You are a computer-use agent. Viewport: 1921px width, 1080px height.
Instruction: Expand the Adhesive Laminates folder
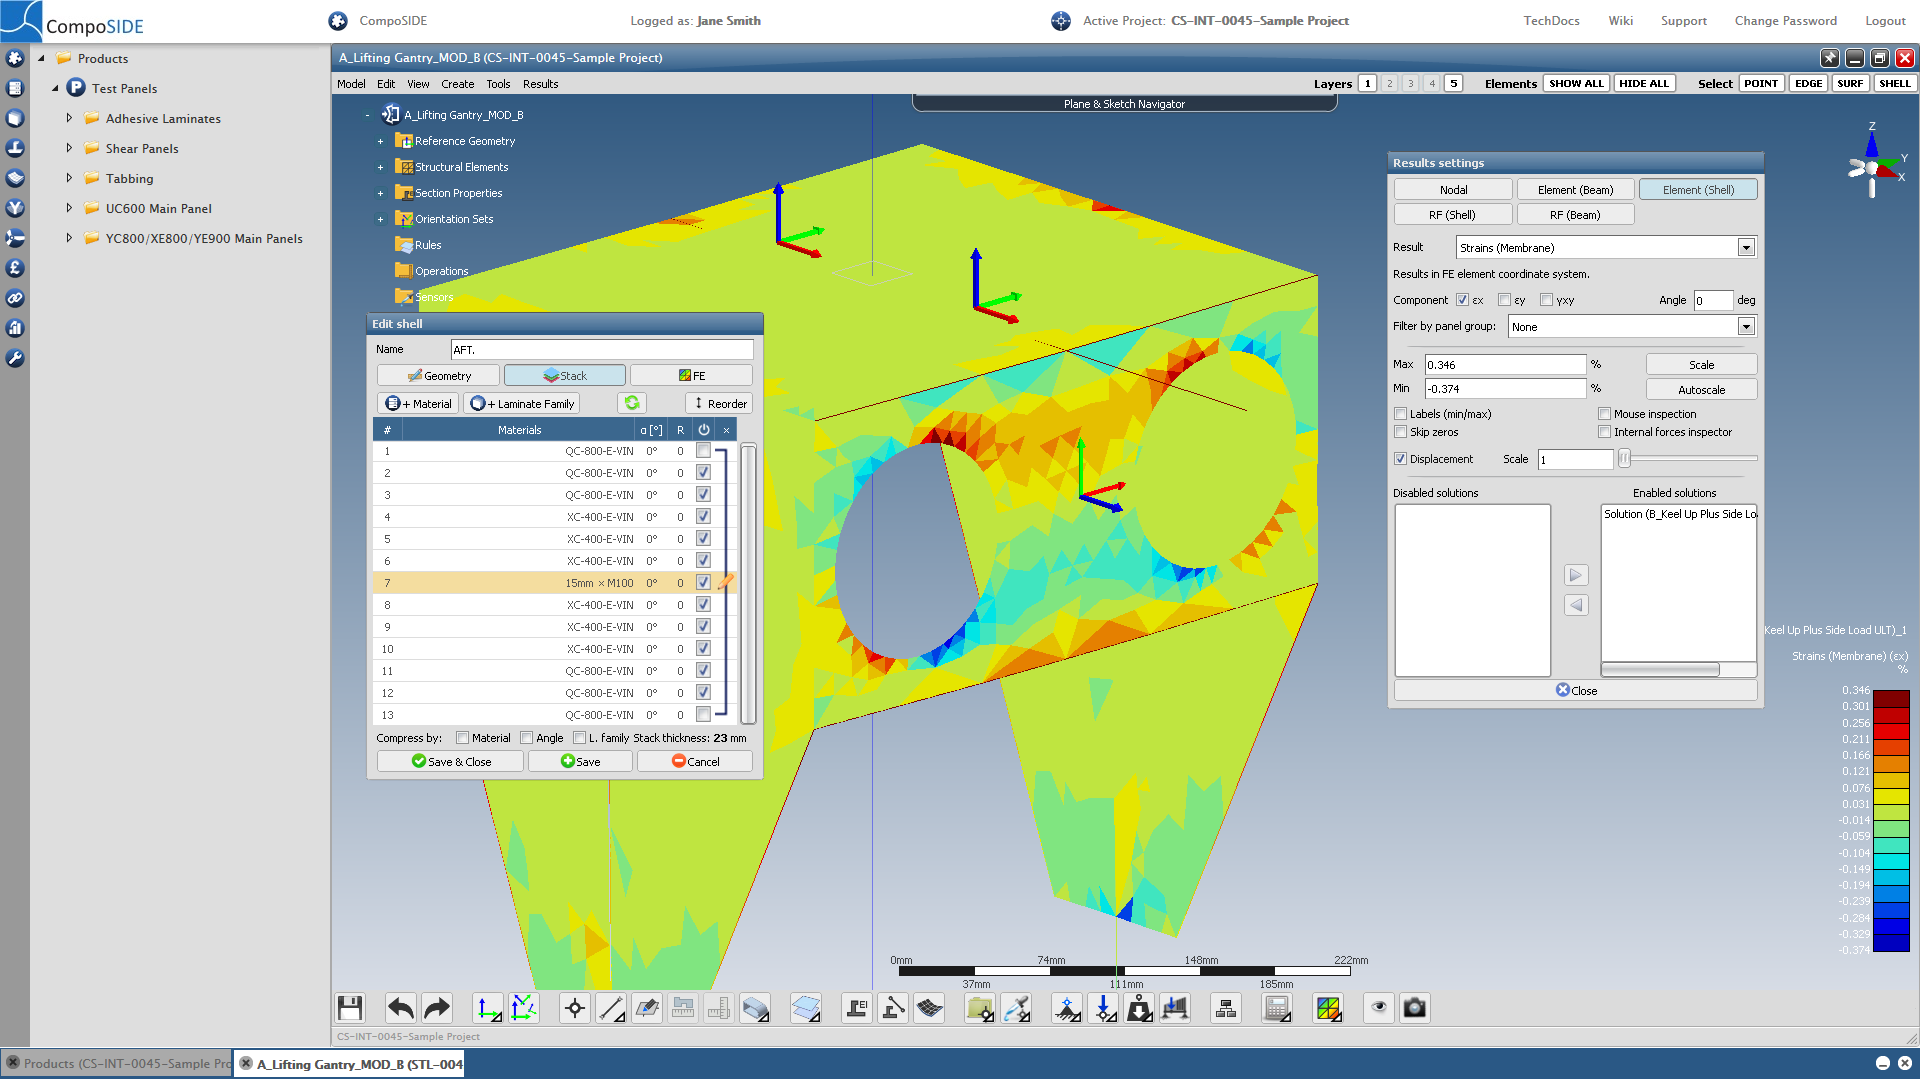coord(69,118)
